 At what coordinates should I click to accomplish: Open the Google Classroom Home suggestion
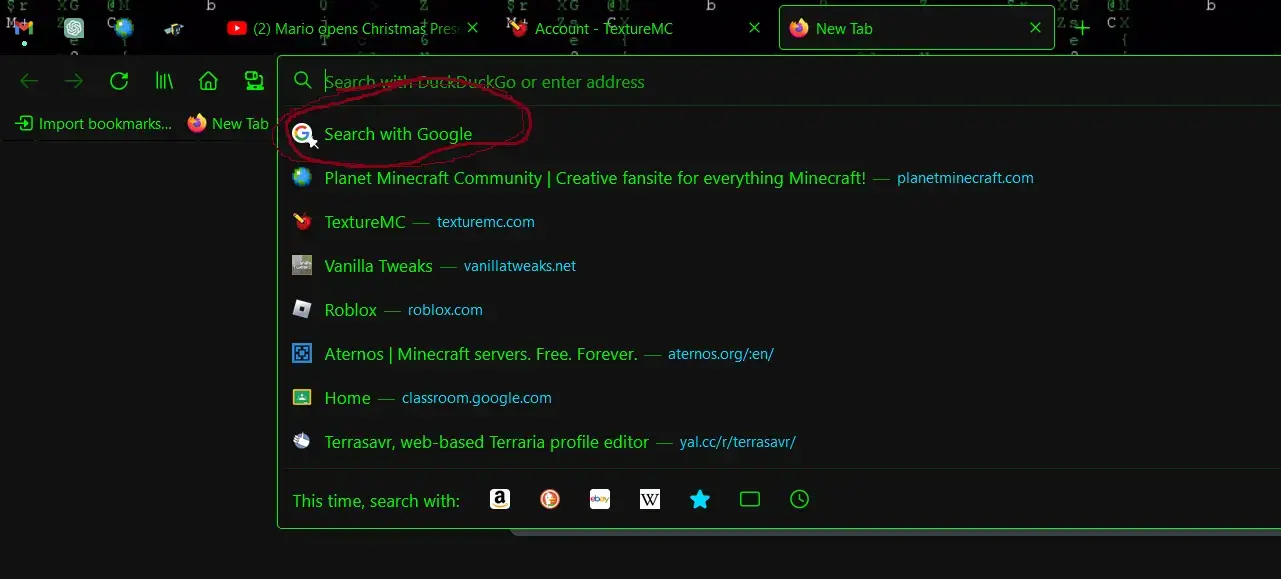tap(780, 398)
